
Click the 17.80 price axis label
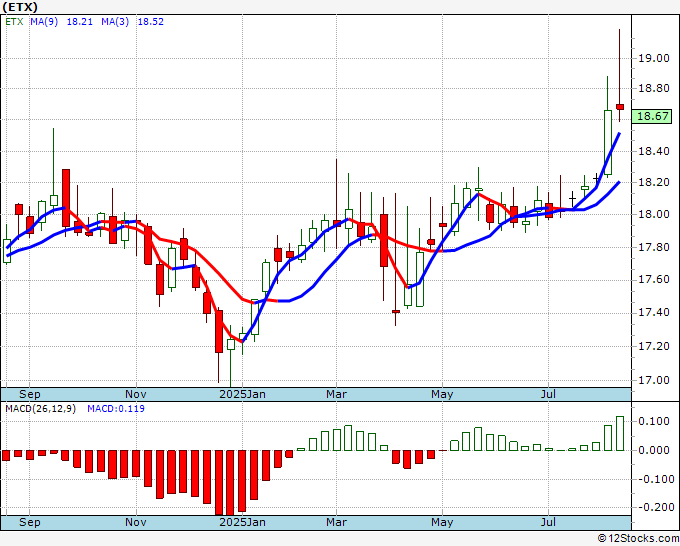[x=654, y=247]
